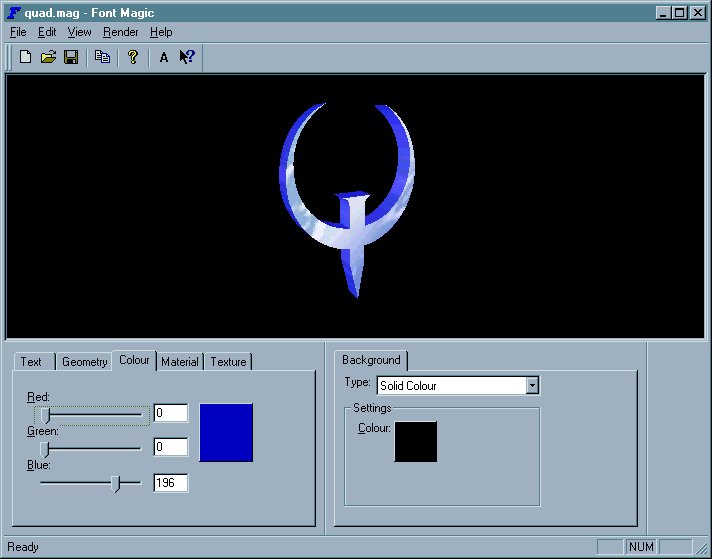Save the file with the floppy icon

[x=71, y=57]
